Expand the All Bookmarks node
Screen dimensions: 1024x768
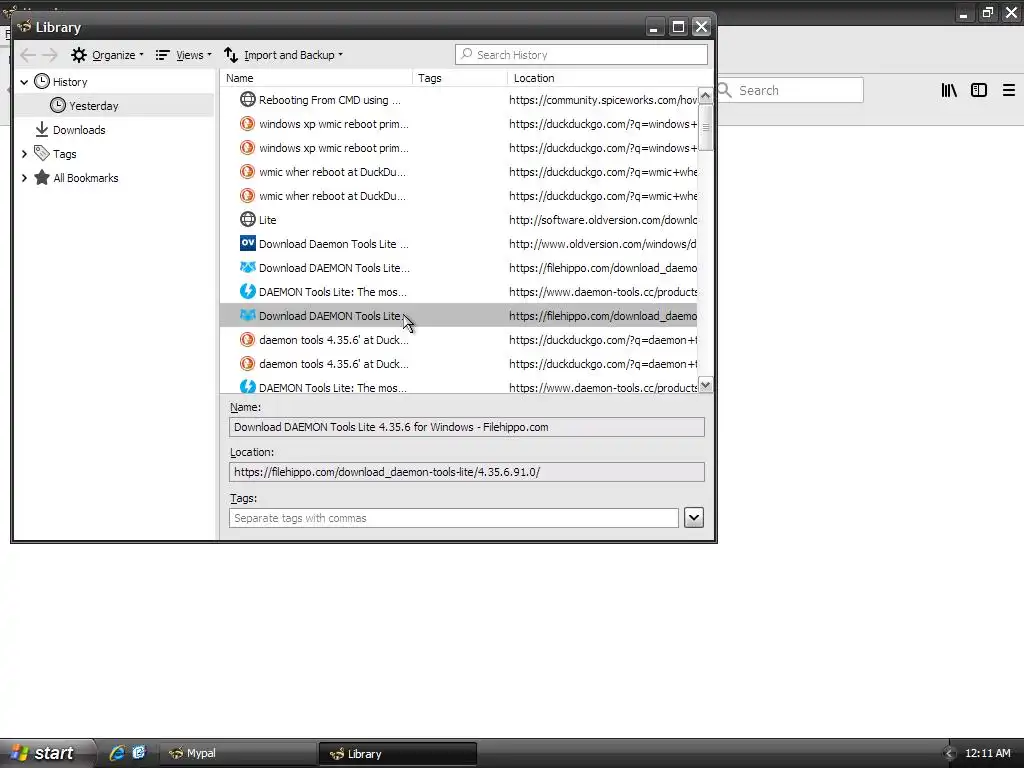point(24,178)
